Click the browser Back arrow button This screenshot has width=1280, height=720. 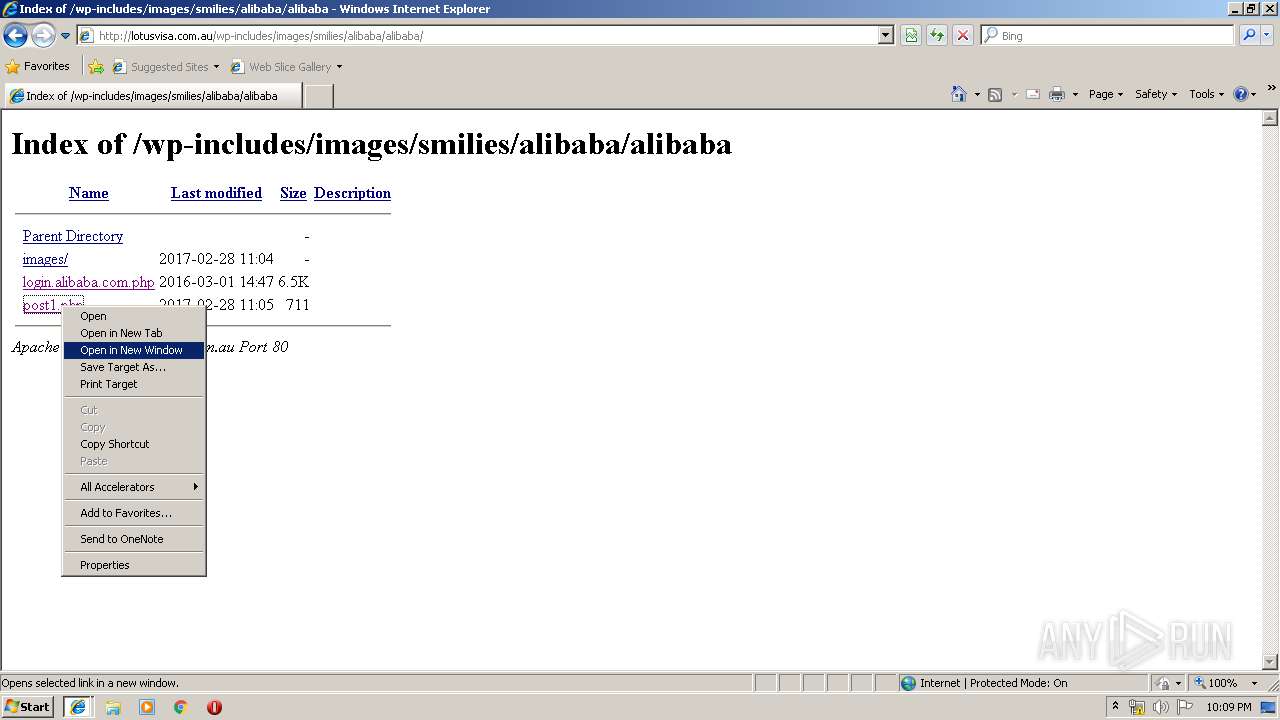16,36
